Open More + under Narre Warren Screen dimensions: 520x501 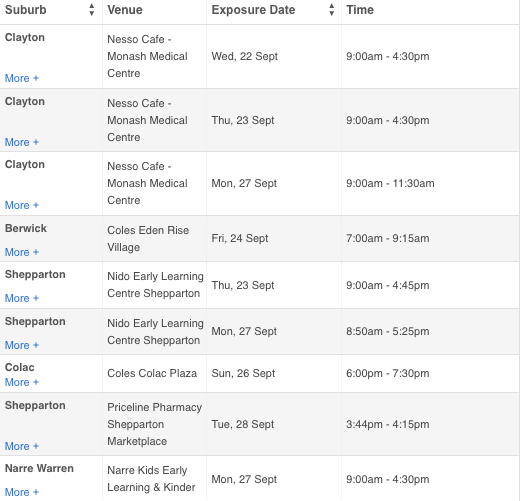22,492
